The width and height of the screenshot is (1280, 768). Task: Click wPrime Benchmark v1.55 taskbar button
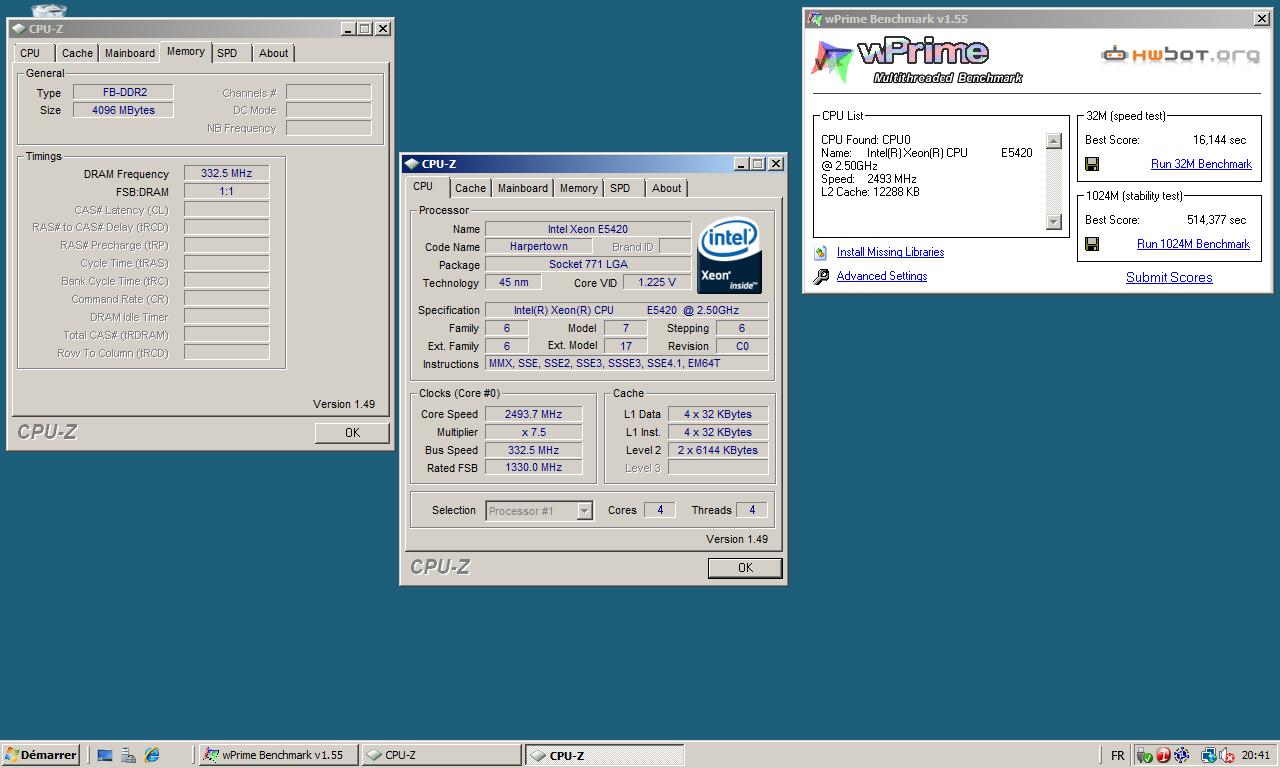277,755
